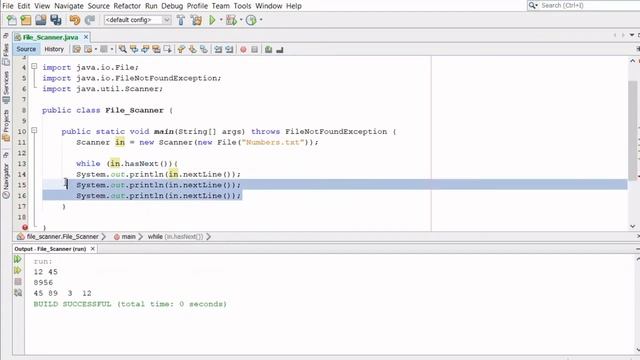
Task: Open the Tools menu
Action: click(x=242, y=6)
